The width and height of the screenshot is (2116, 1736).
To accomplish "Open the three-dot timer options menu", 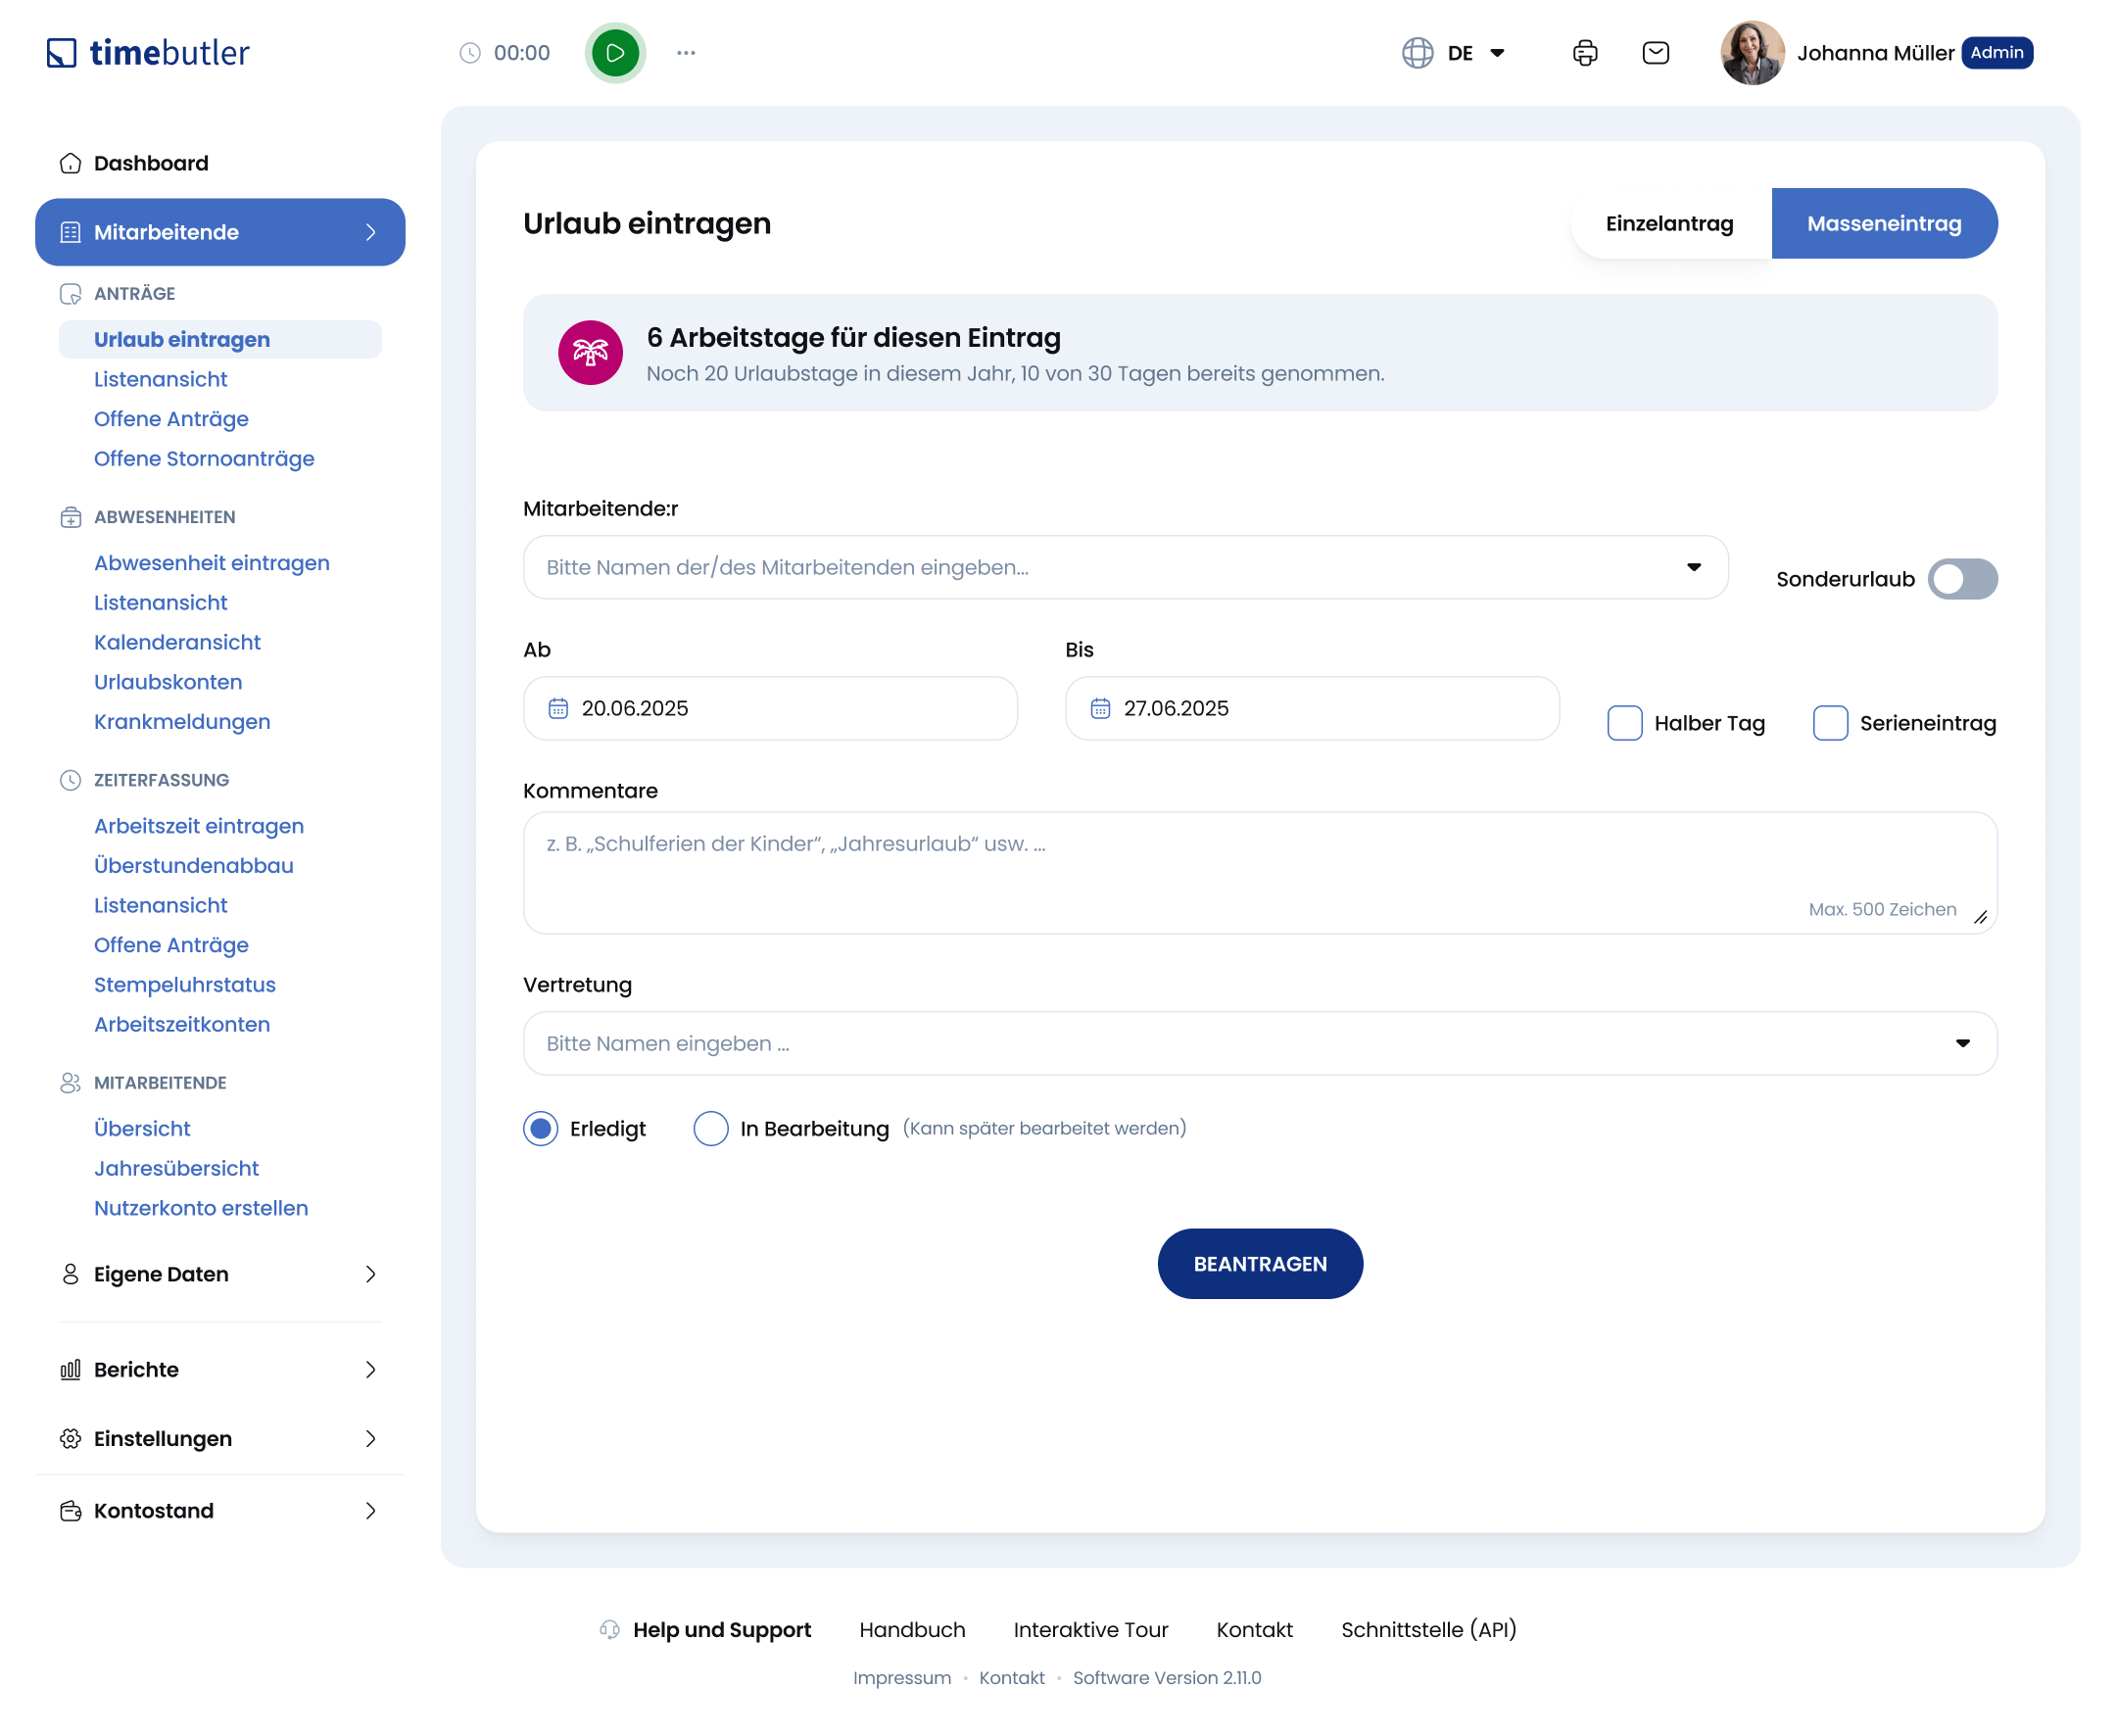I will point(686,53).
